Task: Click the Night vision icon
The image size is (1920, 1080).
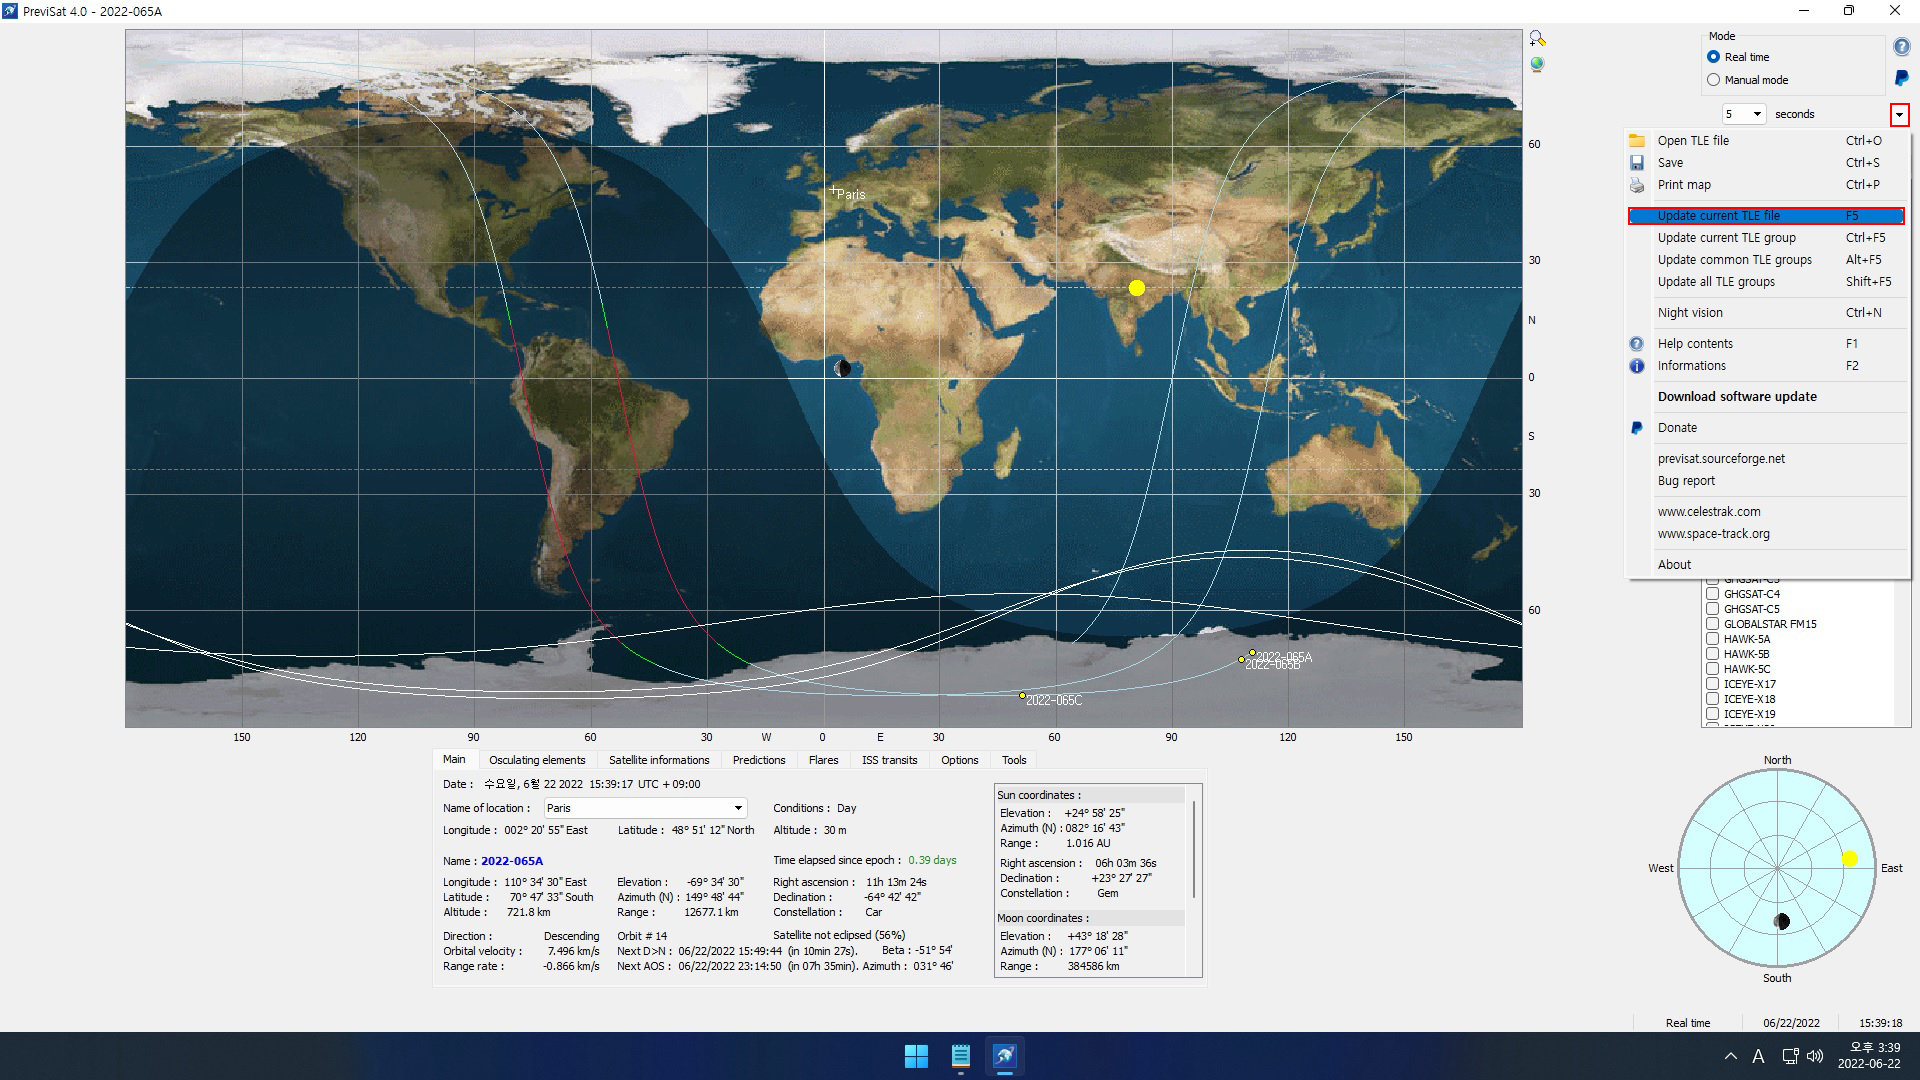Action: 1687,313
